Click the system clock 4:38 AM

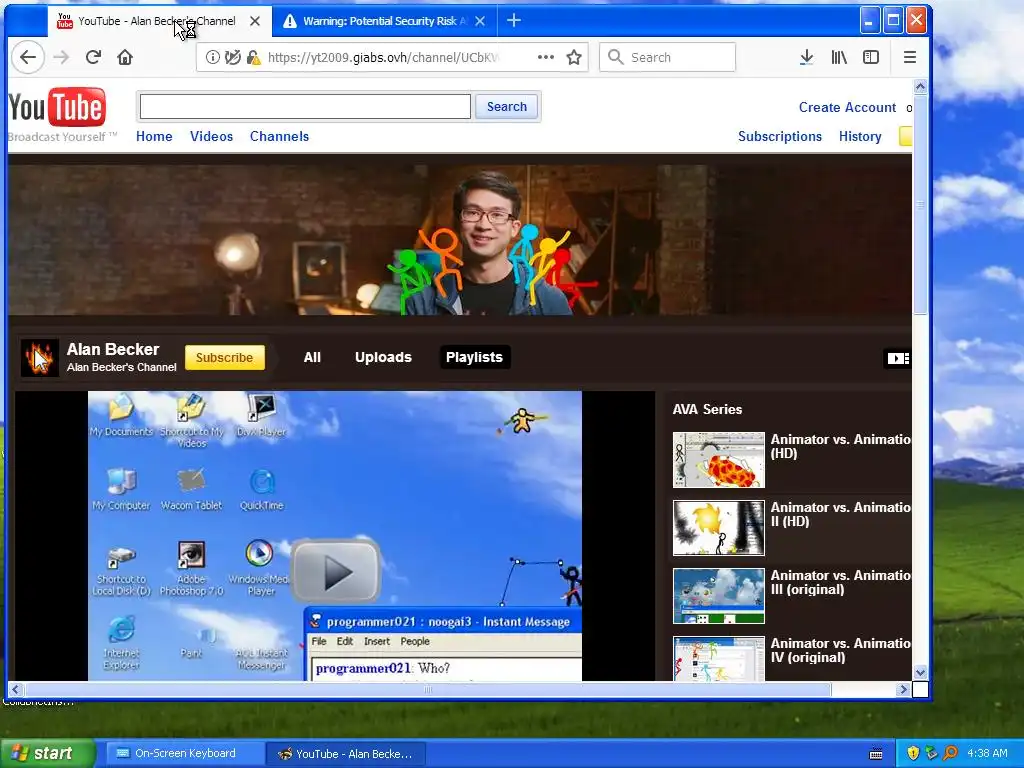(x=987, y=753)
